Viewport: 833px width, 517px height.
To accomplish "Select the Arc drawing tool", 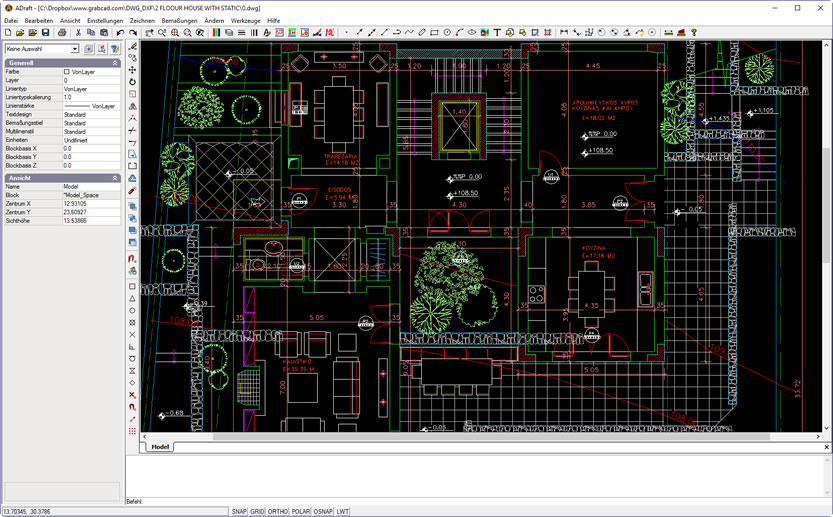I will point(459,33).
